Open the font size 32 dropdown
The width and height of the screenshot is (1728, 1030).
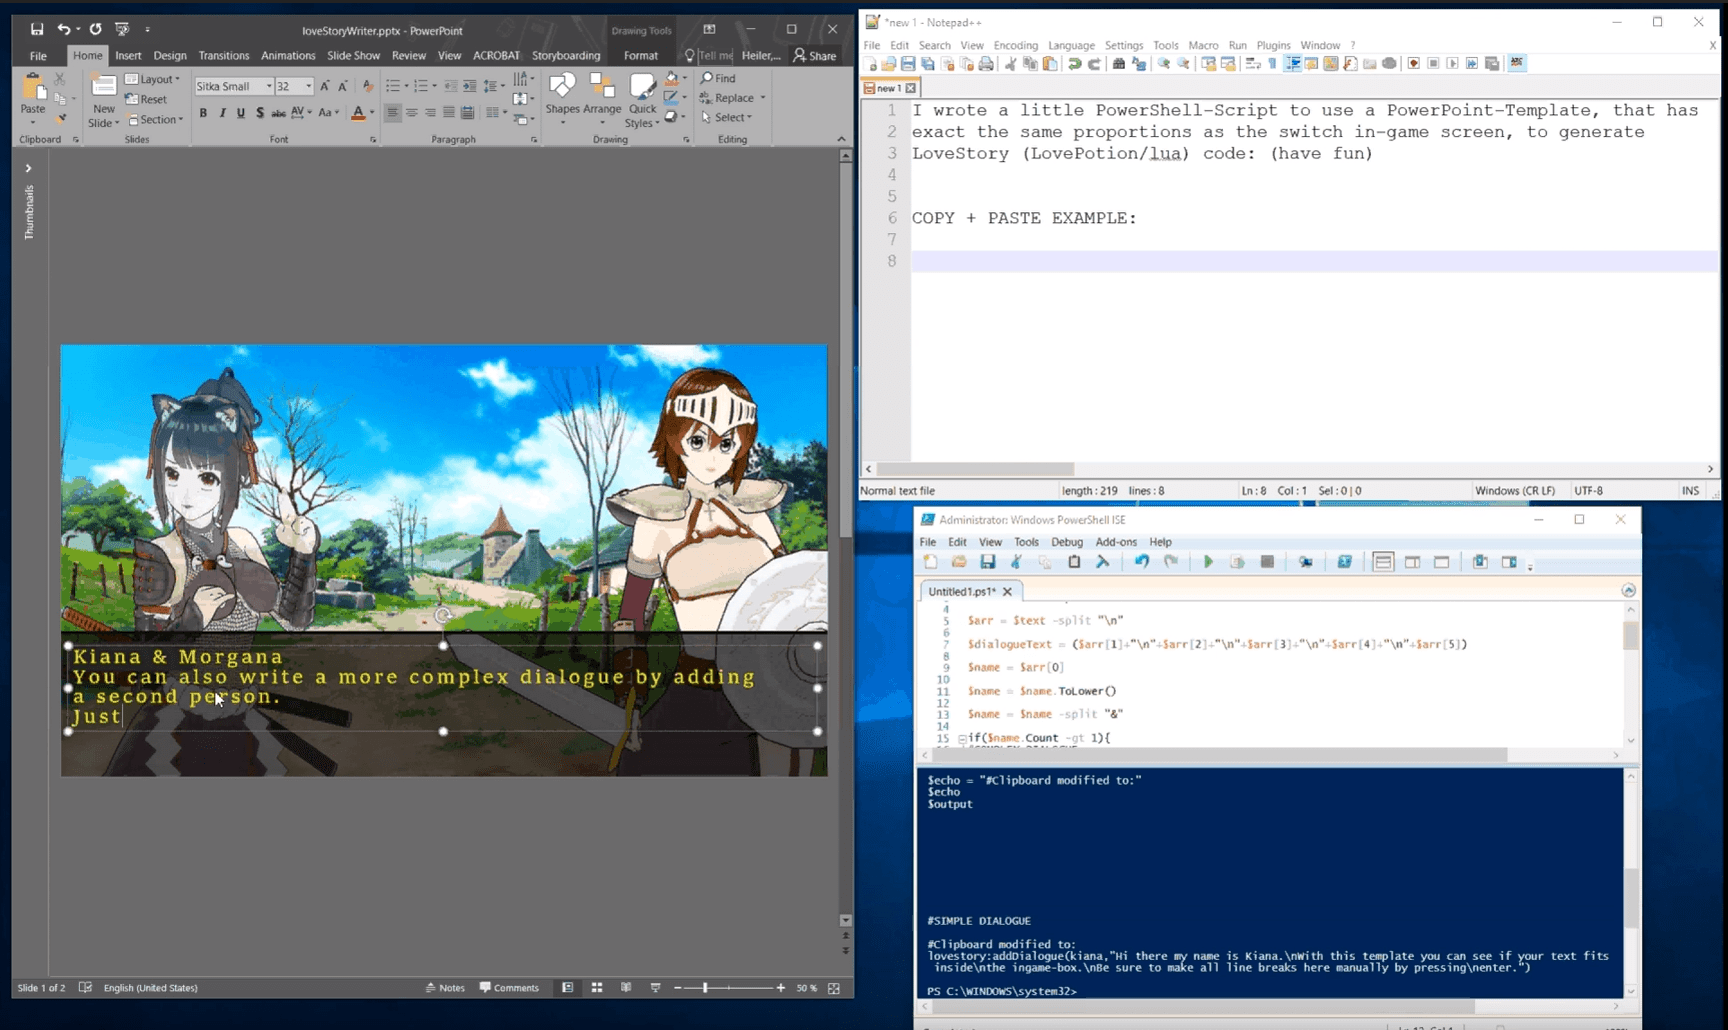(308, 86)
